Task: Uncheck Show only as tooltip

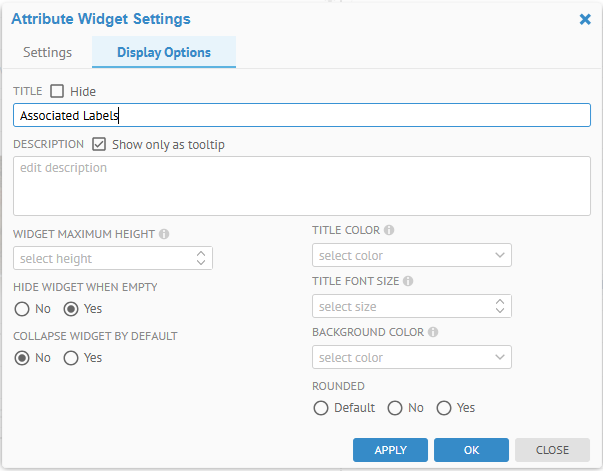Action: (x=99, y=144)
